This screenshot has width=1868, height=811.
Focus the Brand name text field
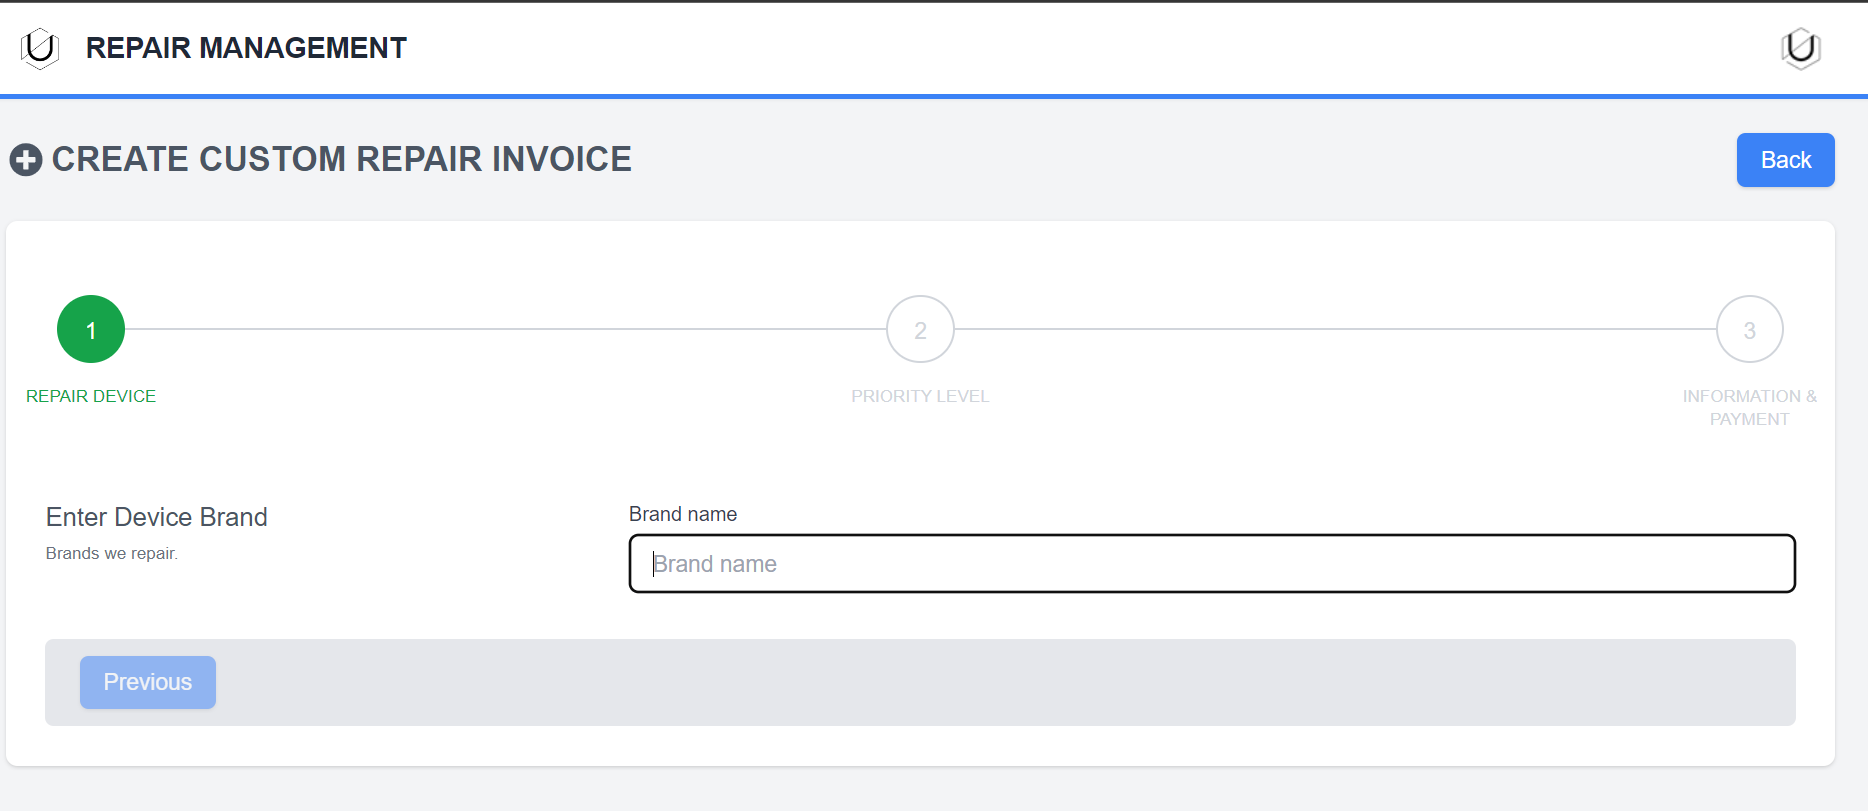(1212, 564)
